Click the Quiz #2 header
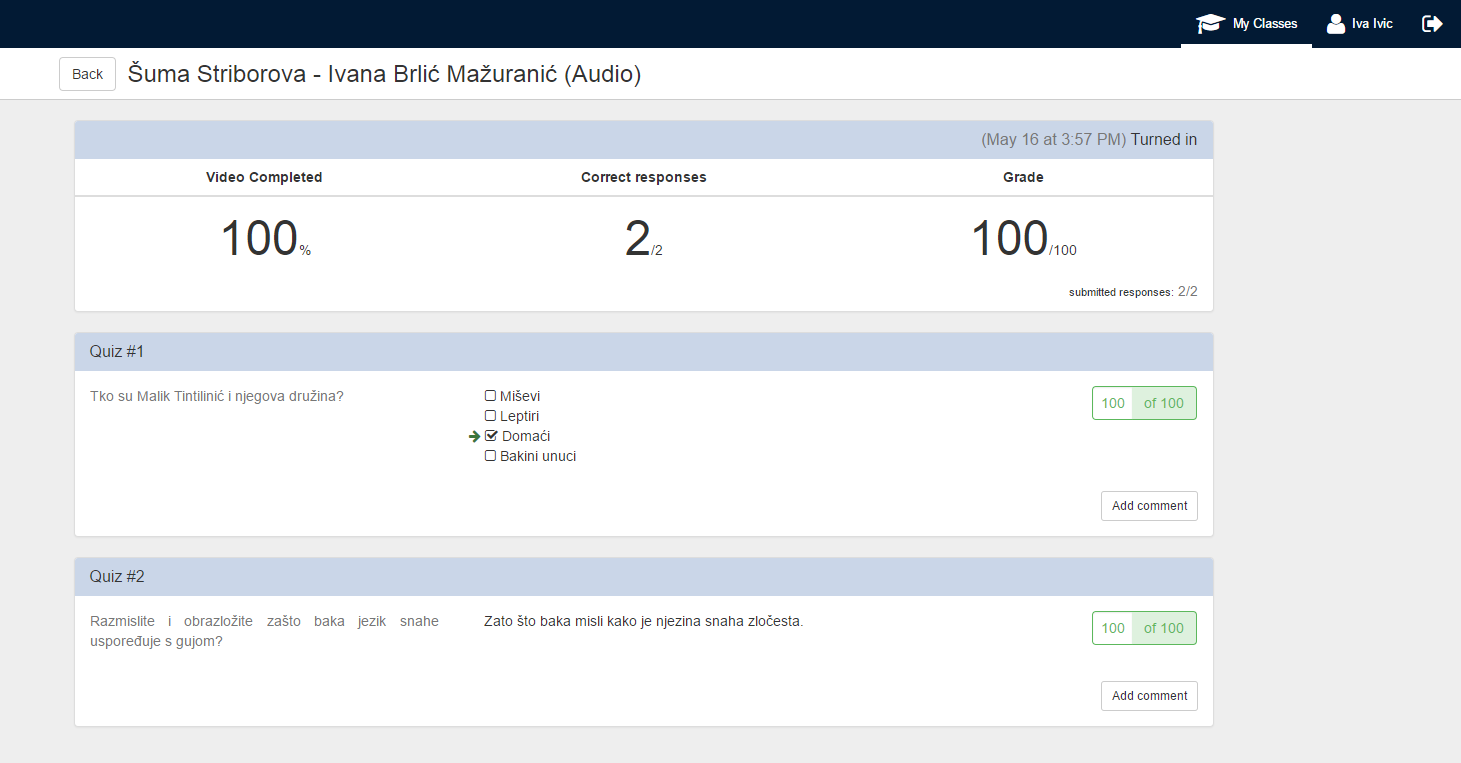Image resolution: width=1461 pixels, height=763 pixels. tap(117, 577)
